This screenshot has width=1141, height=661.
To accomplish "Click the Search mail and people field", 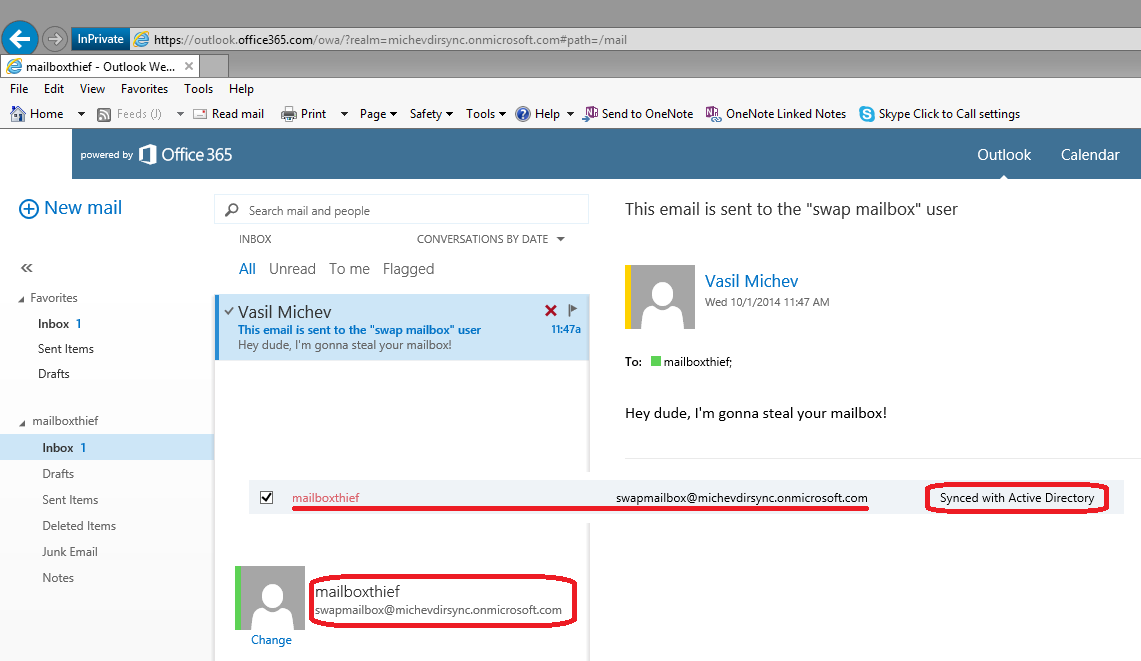I will 400,211.
